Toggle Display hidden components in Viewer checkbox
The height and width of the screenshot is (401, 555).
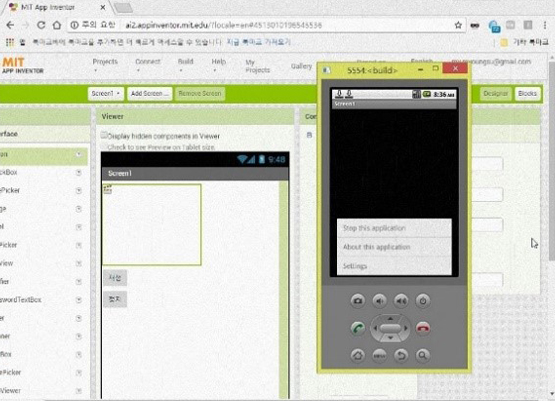coord(104,135)
